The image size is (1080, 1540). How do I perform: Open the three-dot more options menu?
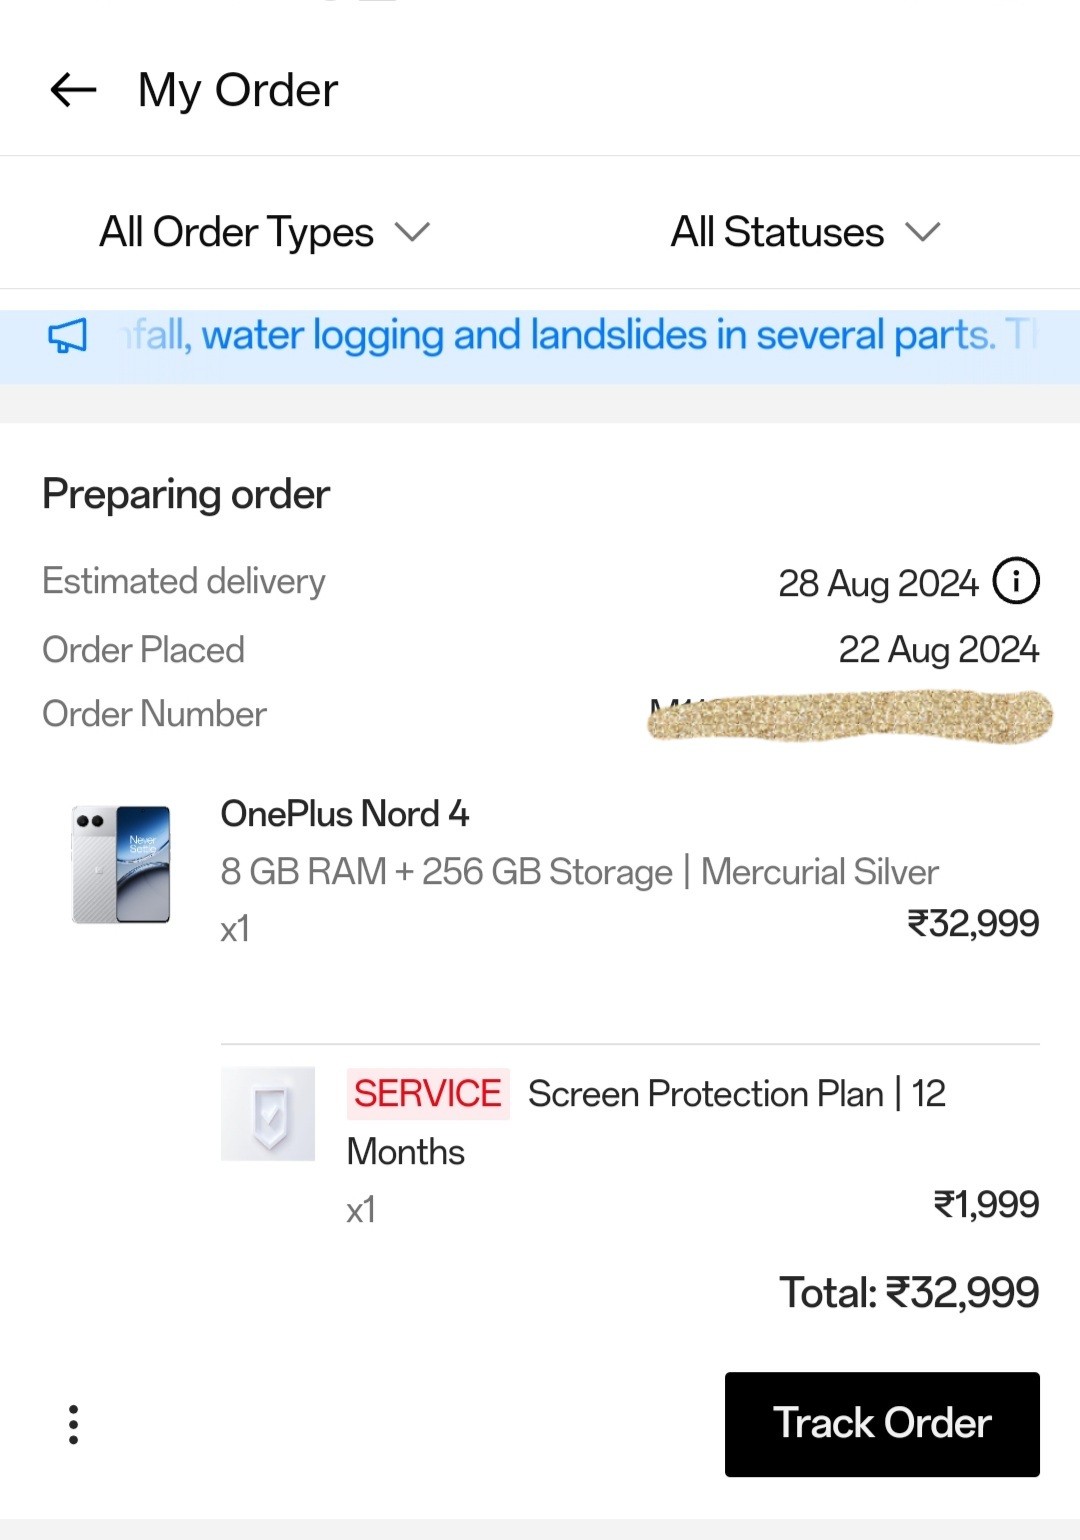coord(73,1424)
